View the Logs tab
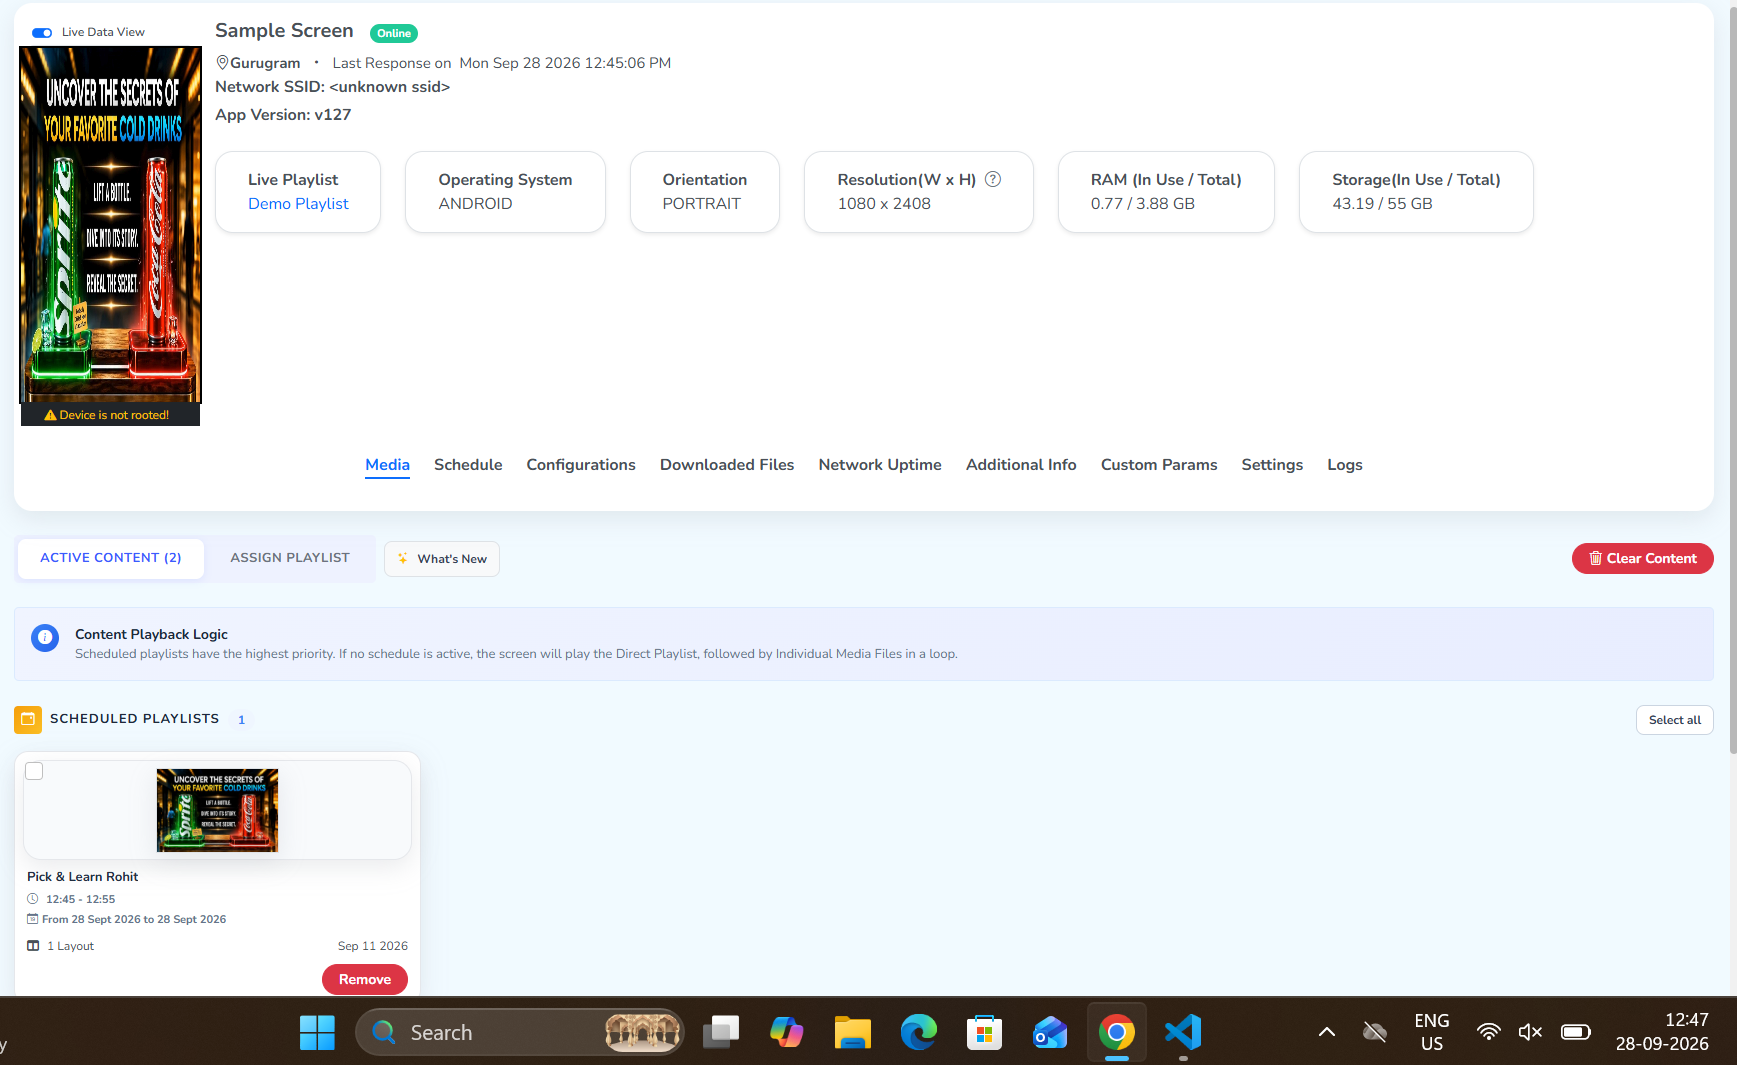 (1345, 465)
